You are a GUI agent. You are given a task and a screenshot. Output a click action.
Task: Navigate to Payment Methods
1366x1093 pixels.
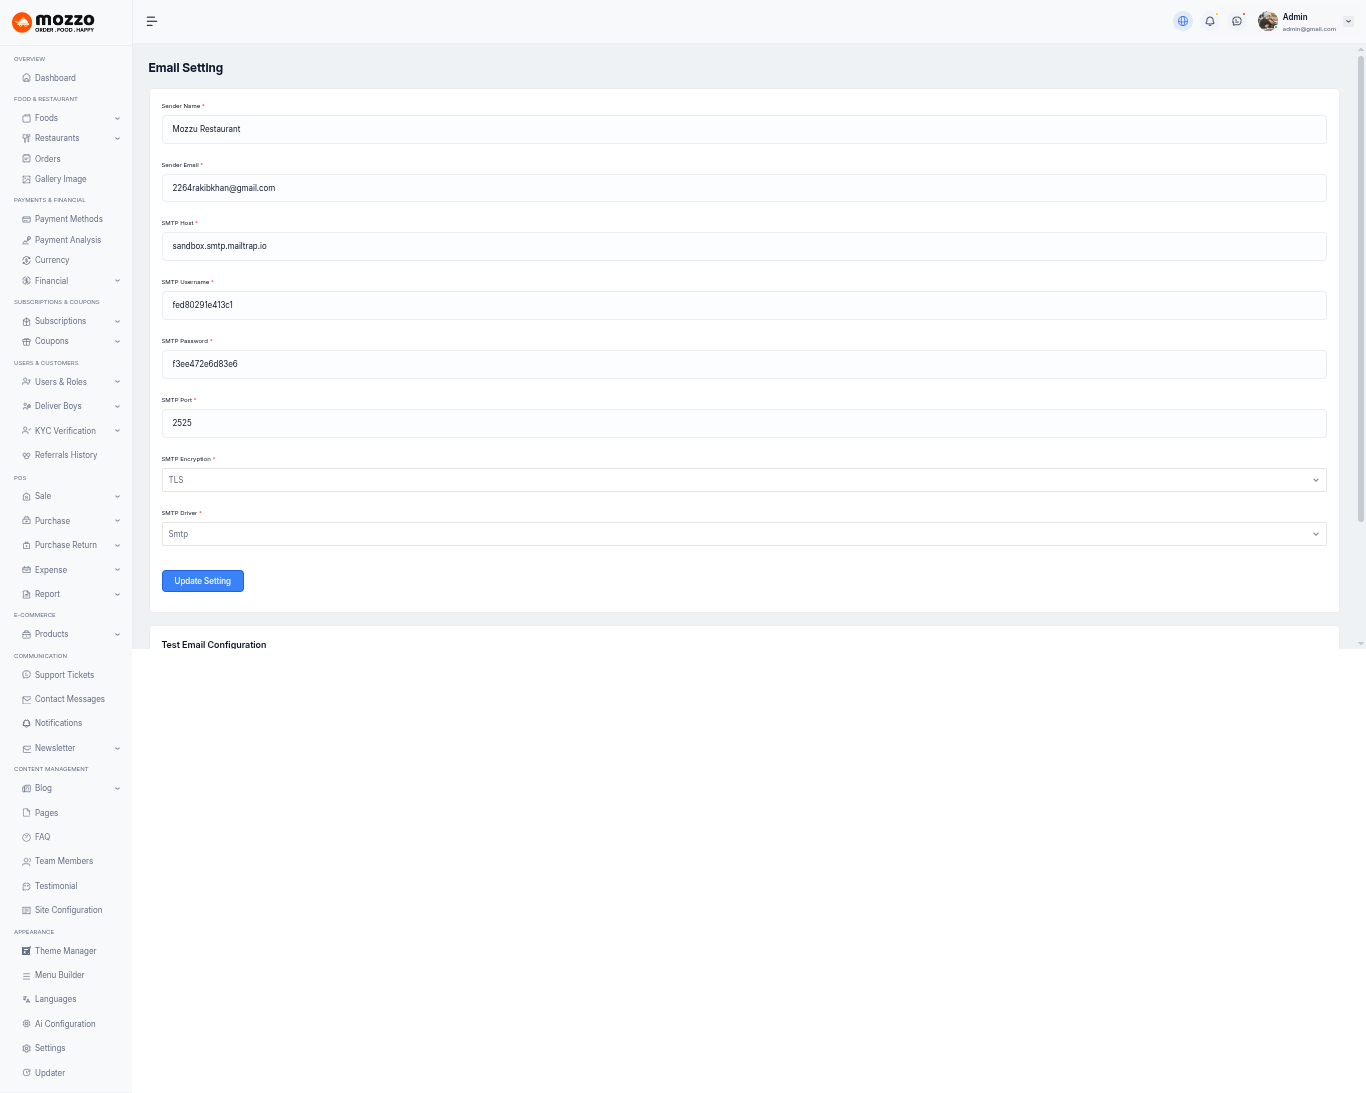[68, 219]
